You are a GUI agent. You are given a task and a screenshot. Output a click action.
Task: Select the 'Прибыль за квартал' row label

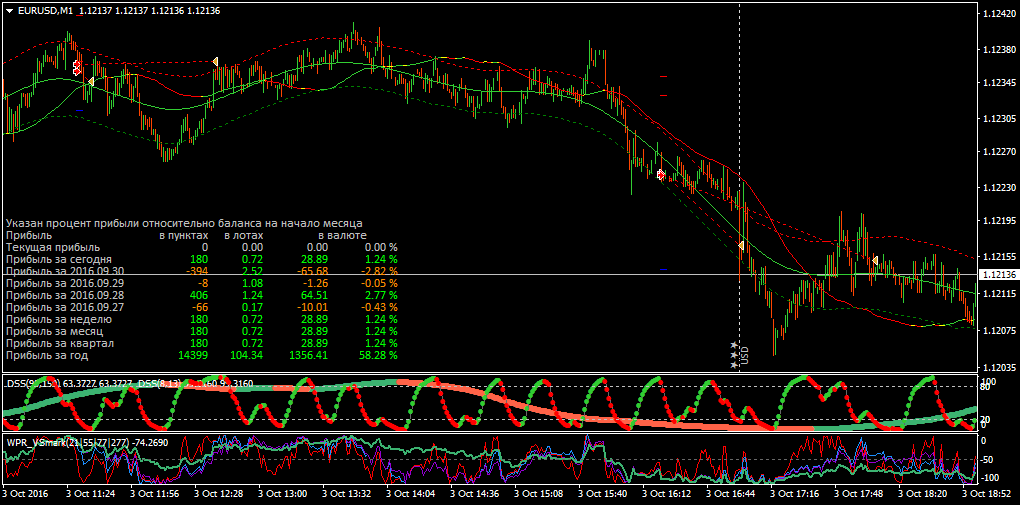[x=60, y=343]
